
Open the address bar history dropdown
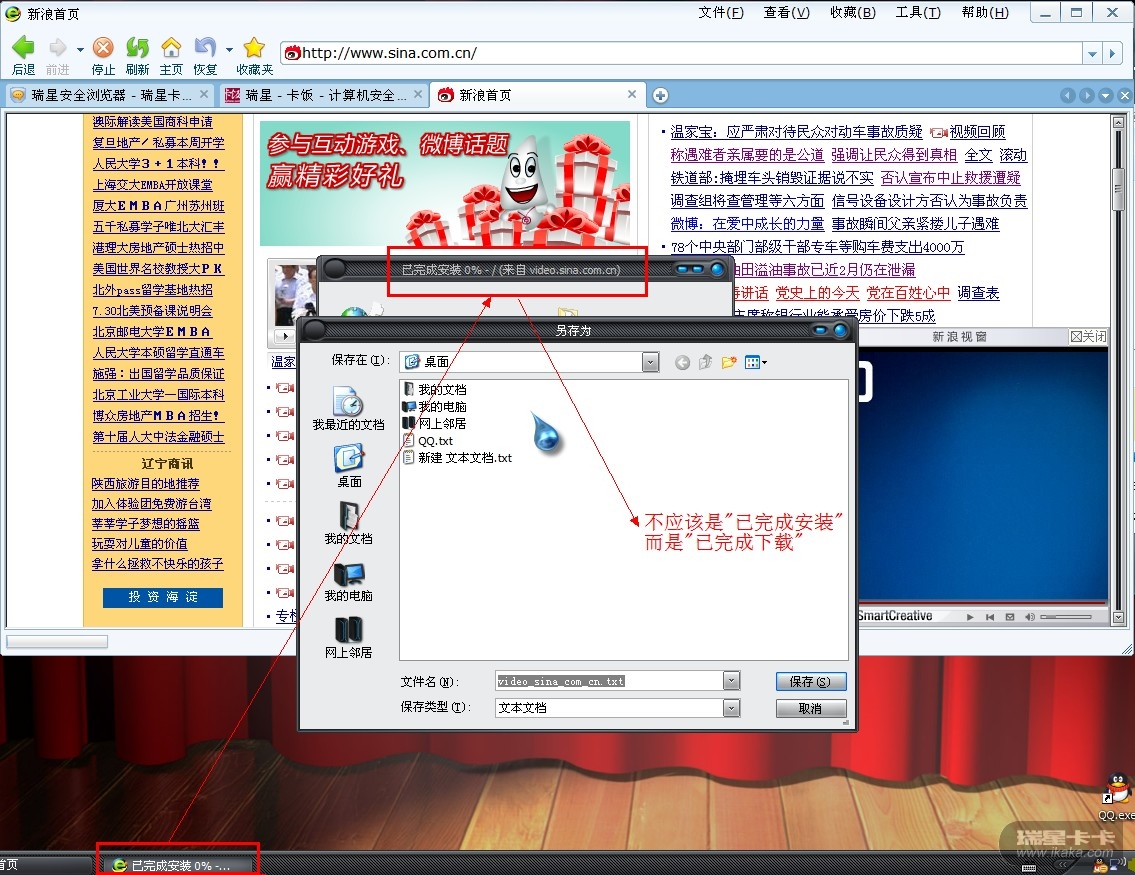[1092, 54]
